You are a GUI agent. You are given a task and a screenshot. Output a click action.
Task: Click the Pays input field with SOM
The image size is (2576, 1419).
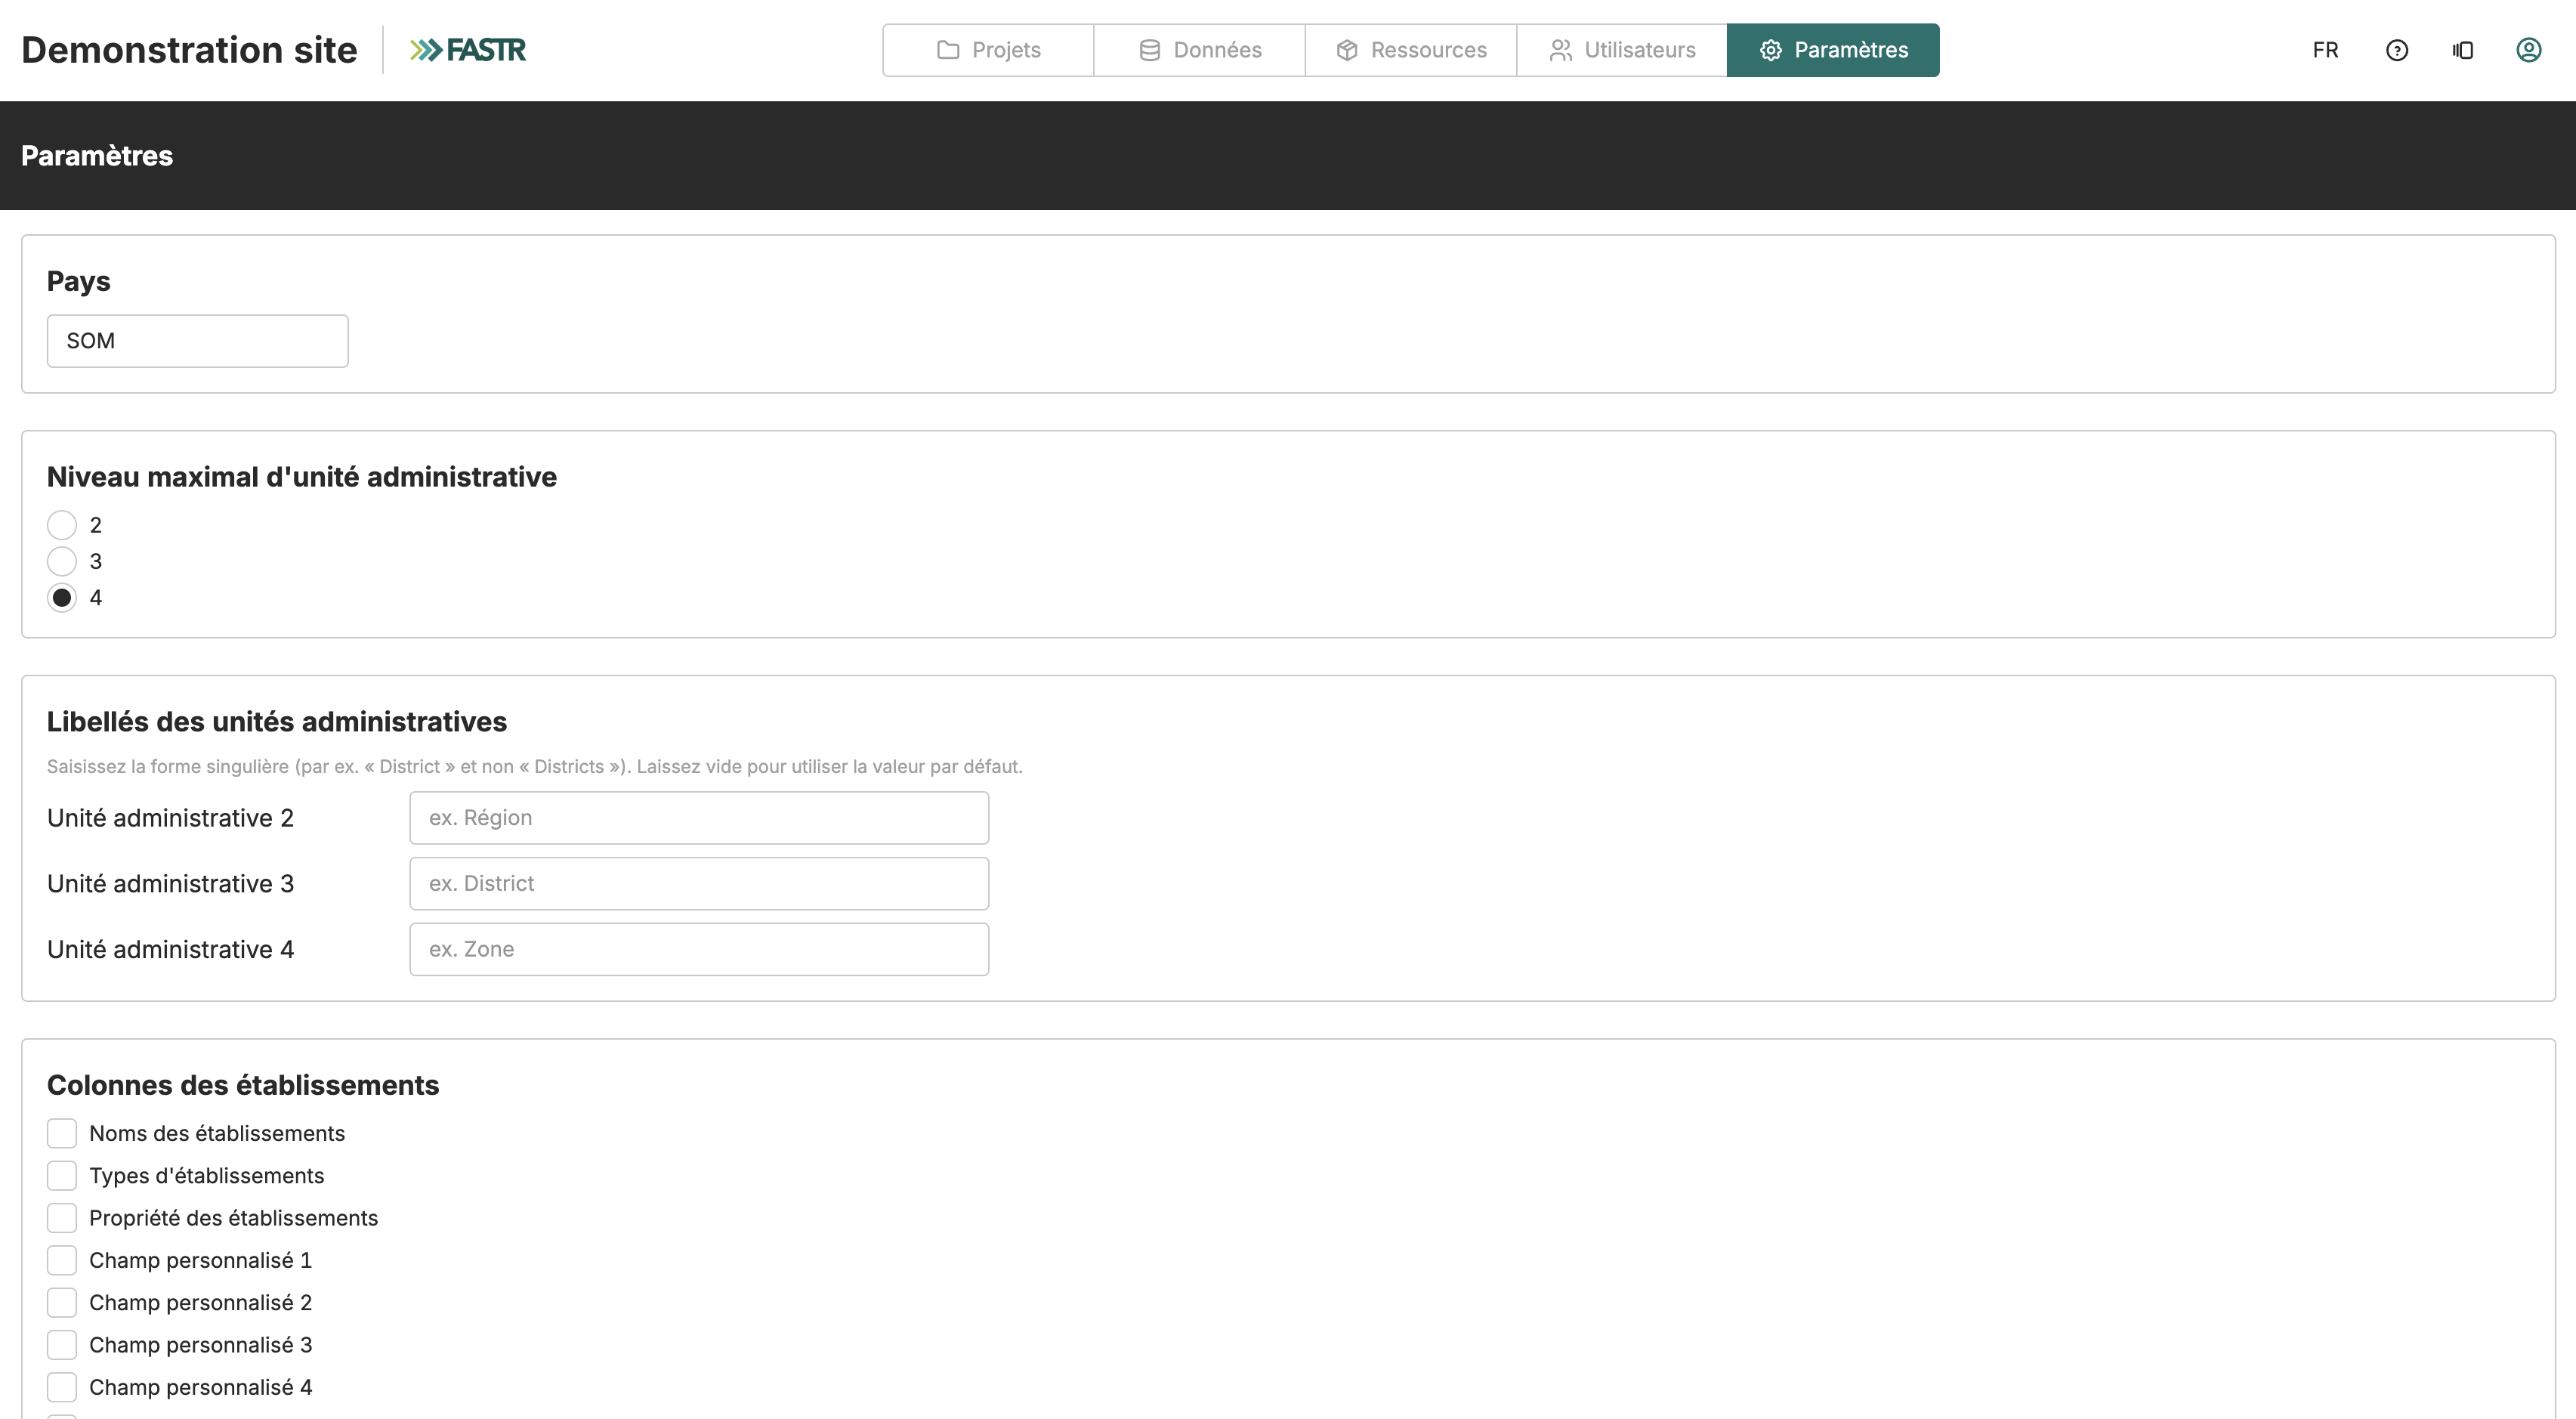[x=198, y=341]
